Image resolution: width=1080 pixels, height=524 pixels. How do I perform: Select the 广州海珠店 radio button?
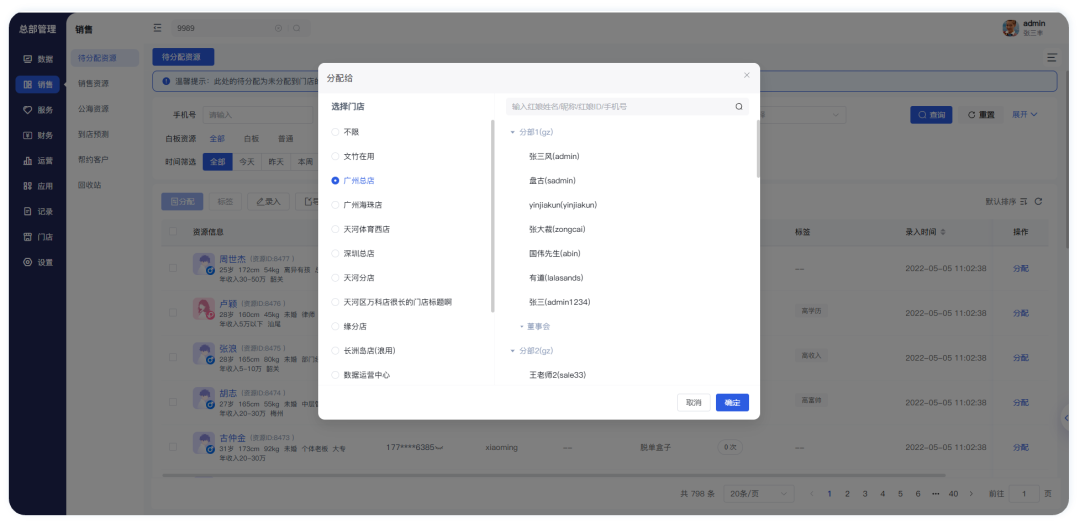click(335, 205)
